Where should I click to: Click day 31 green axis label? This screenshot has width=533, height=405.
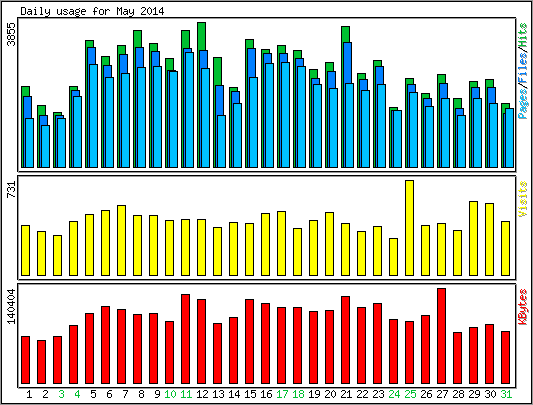[x=506, y=394]
